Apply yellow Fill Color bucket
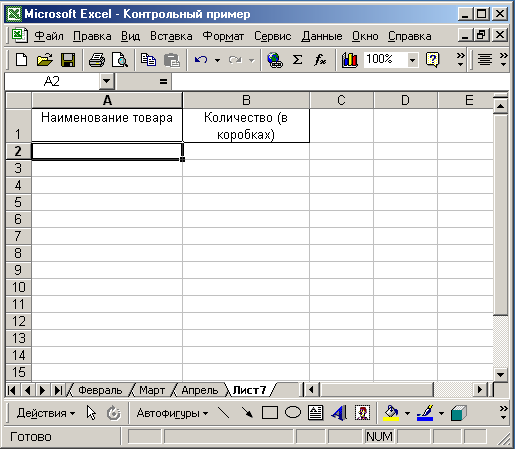515x449 pixels. point(391,413)
